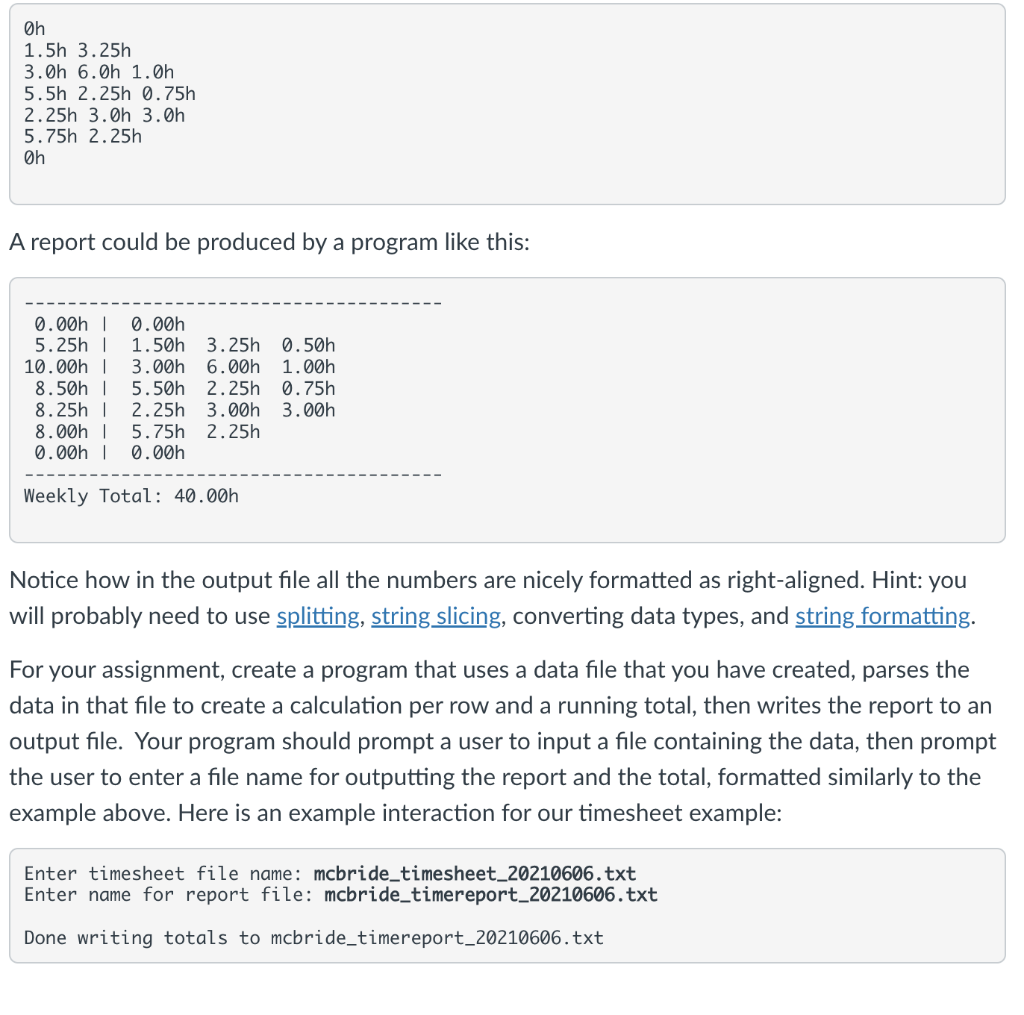The width and height of the screenshot is (1024, 1015).
Task: Open the "string slicing" hyperlink
Action: [x=436, y=616]
